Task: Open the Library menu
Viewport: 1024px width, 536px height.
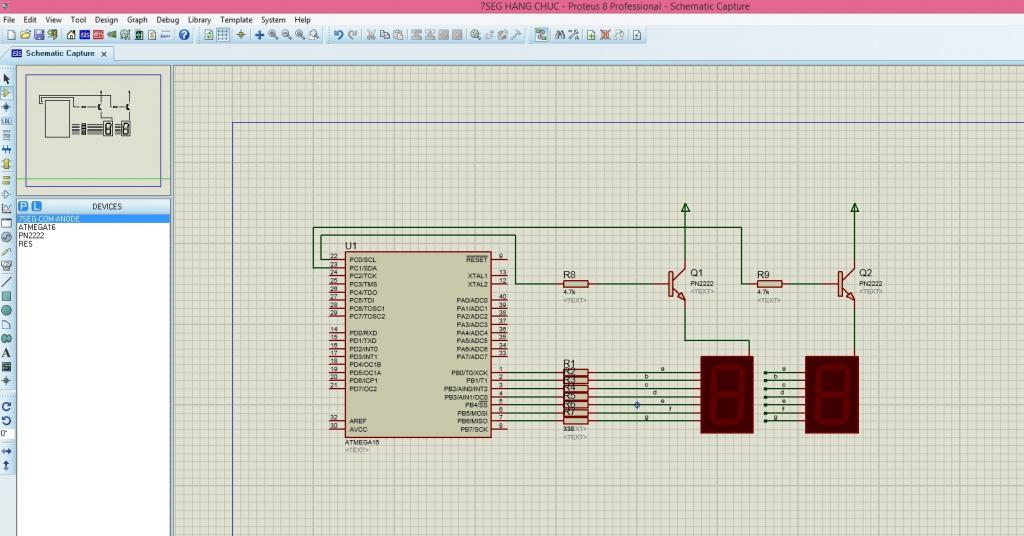Action: tap(199, 19)
